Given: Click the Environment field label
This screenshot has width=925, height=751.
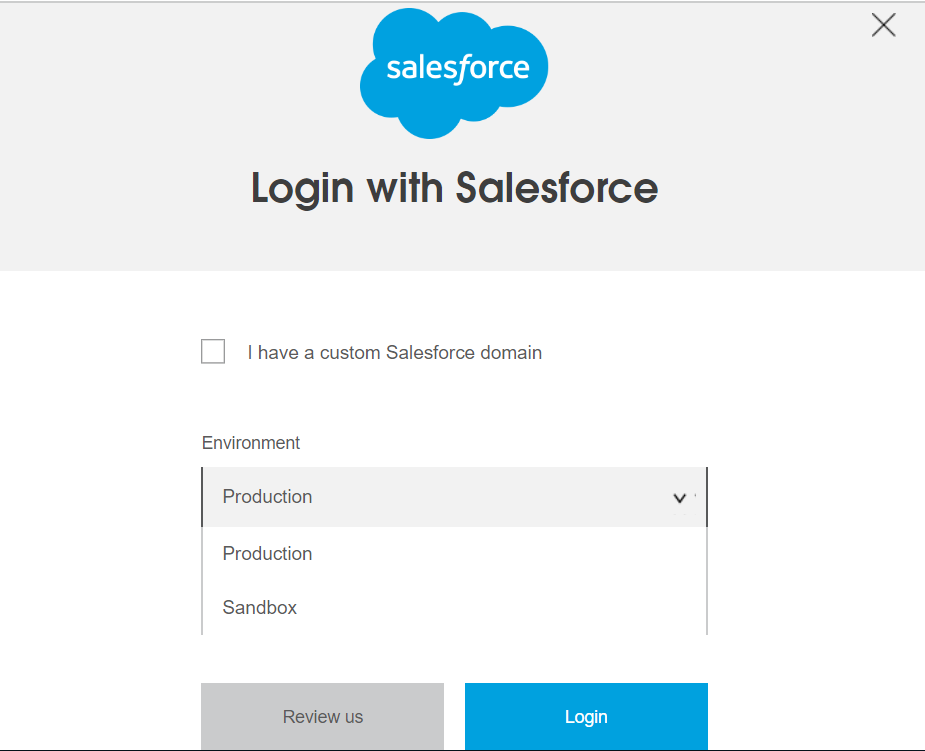Looking at the screenshot, I should pyautogui.click(x=251, y=442).
